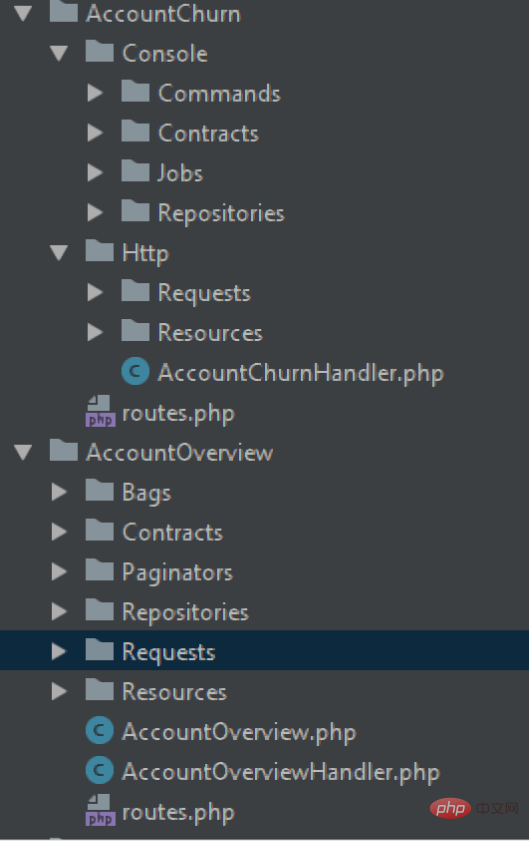Expand the selected Requests folder arrow
Screen dimensions: 529x841
[x=59, y=651]
